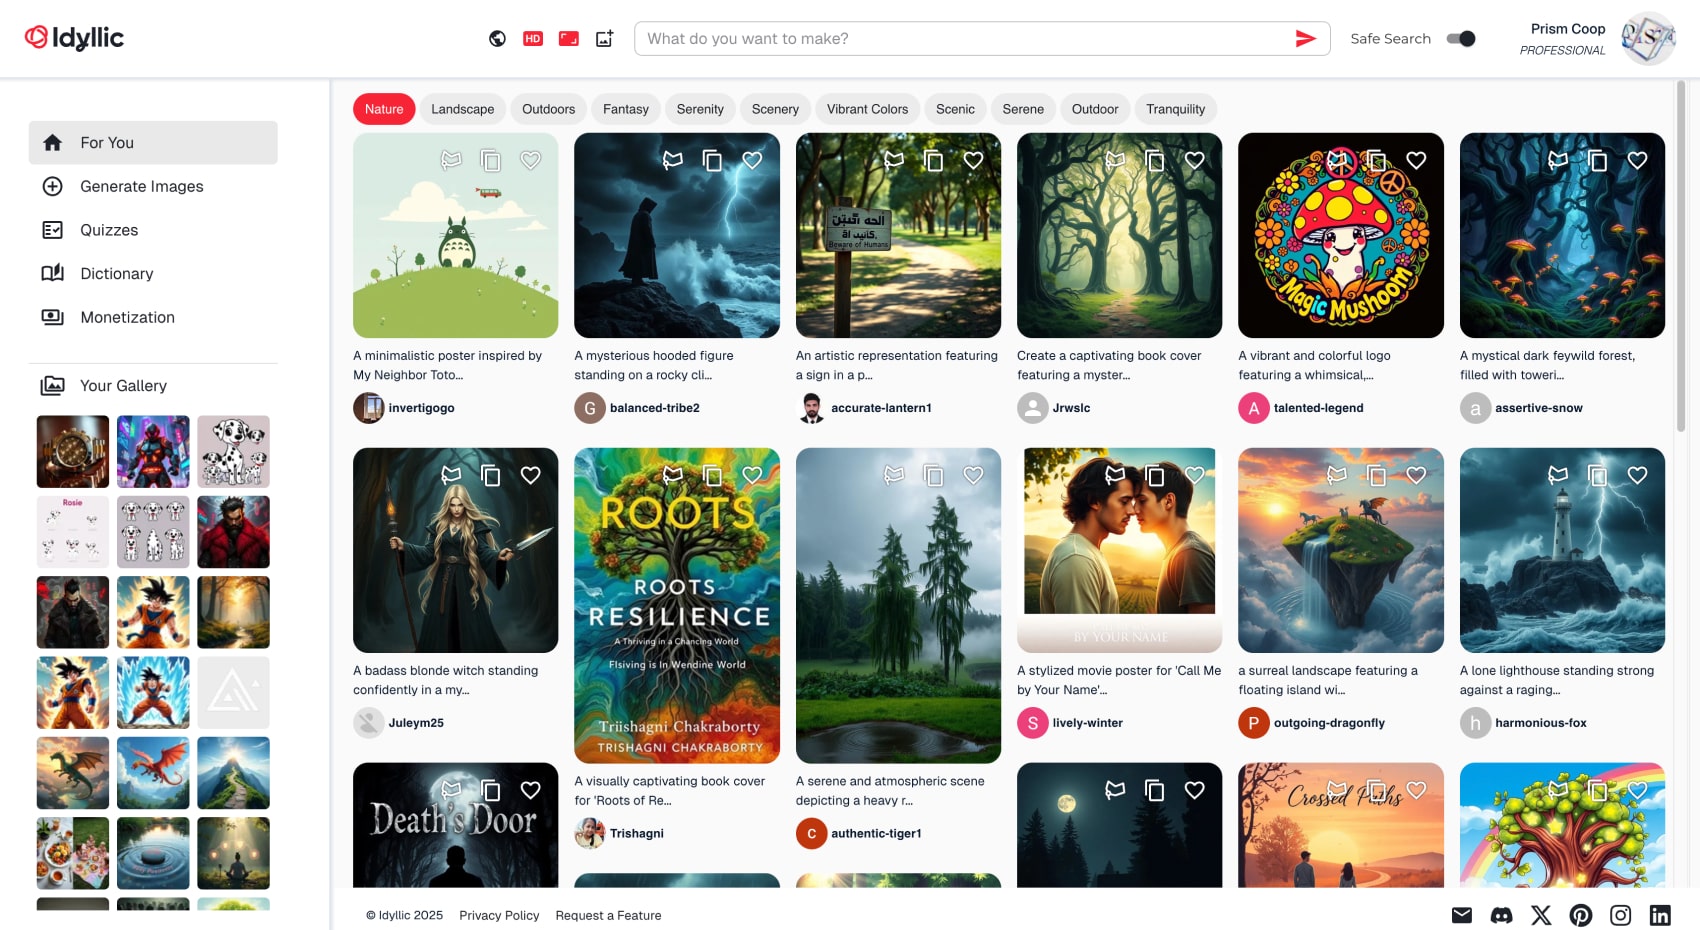
Task: Open the Quizzes section
Action: tap(108, 230)
